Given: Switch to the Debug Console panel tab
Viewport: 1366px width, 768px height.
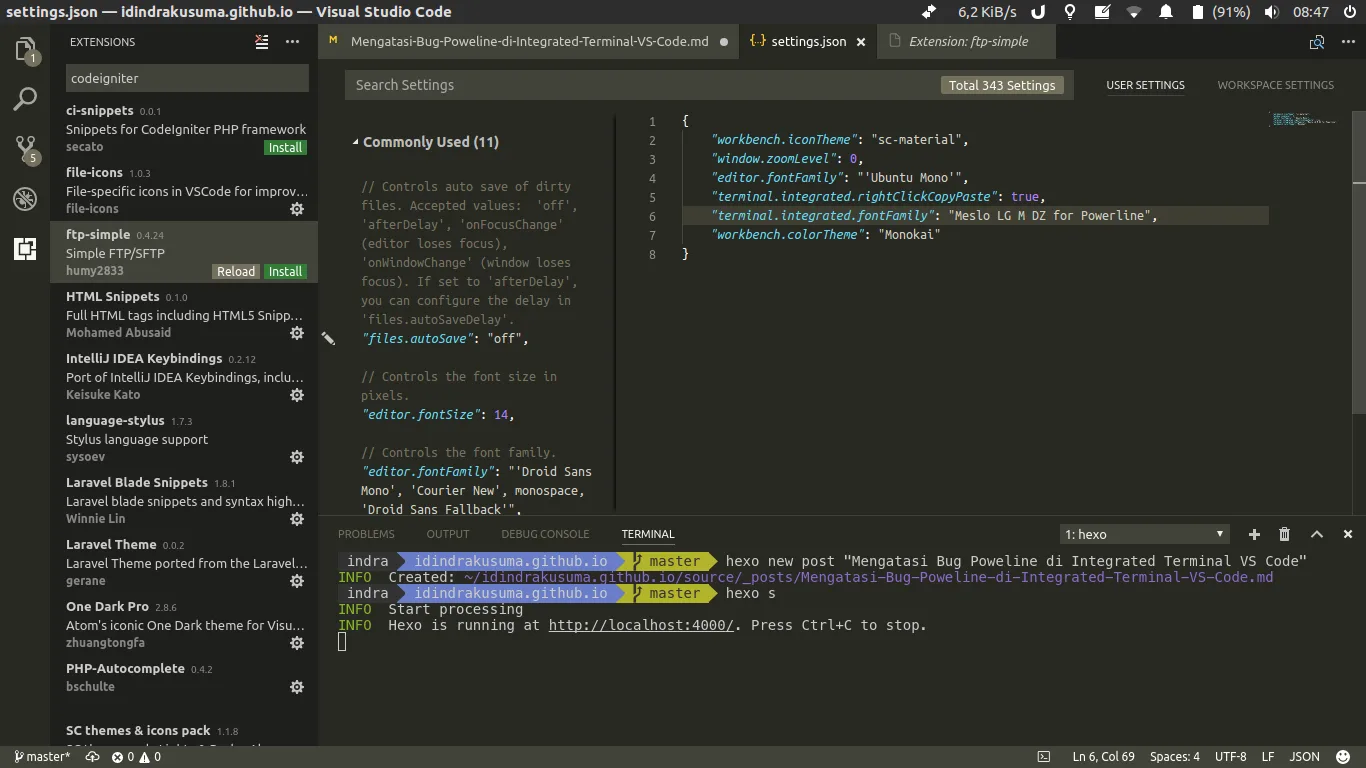Looking at the screenshot, I should [x=545, y=534].
